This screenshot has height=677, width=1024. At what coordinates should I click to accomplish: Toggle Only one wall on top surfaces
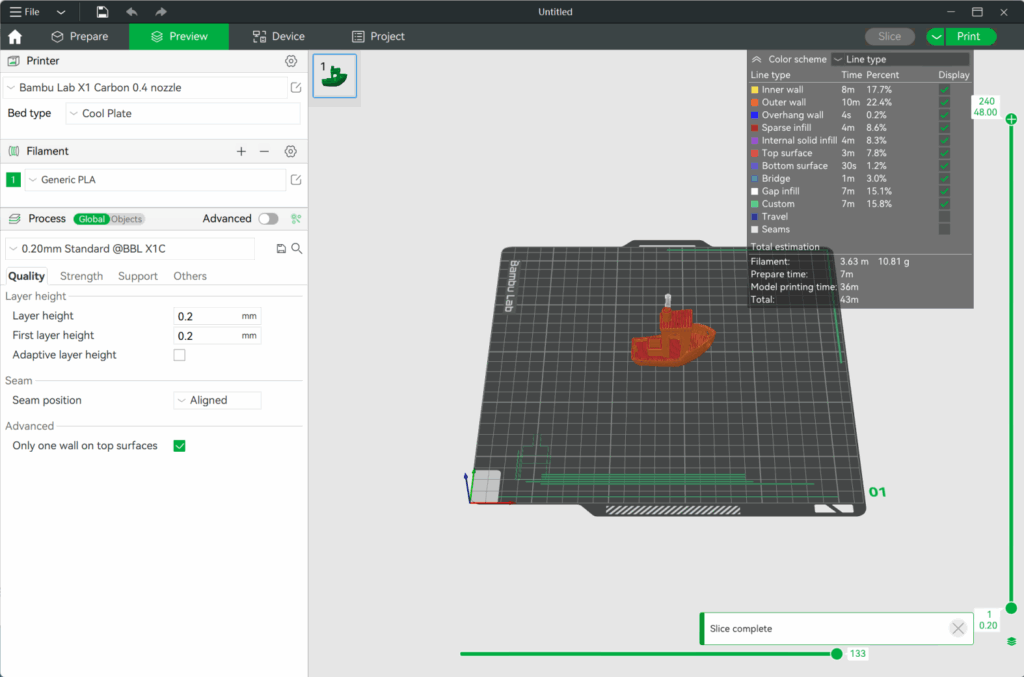[179, 445]
